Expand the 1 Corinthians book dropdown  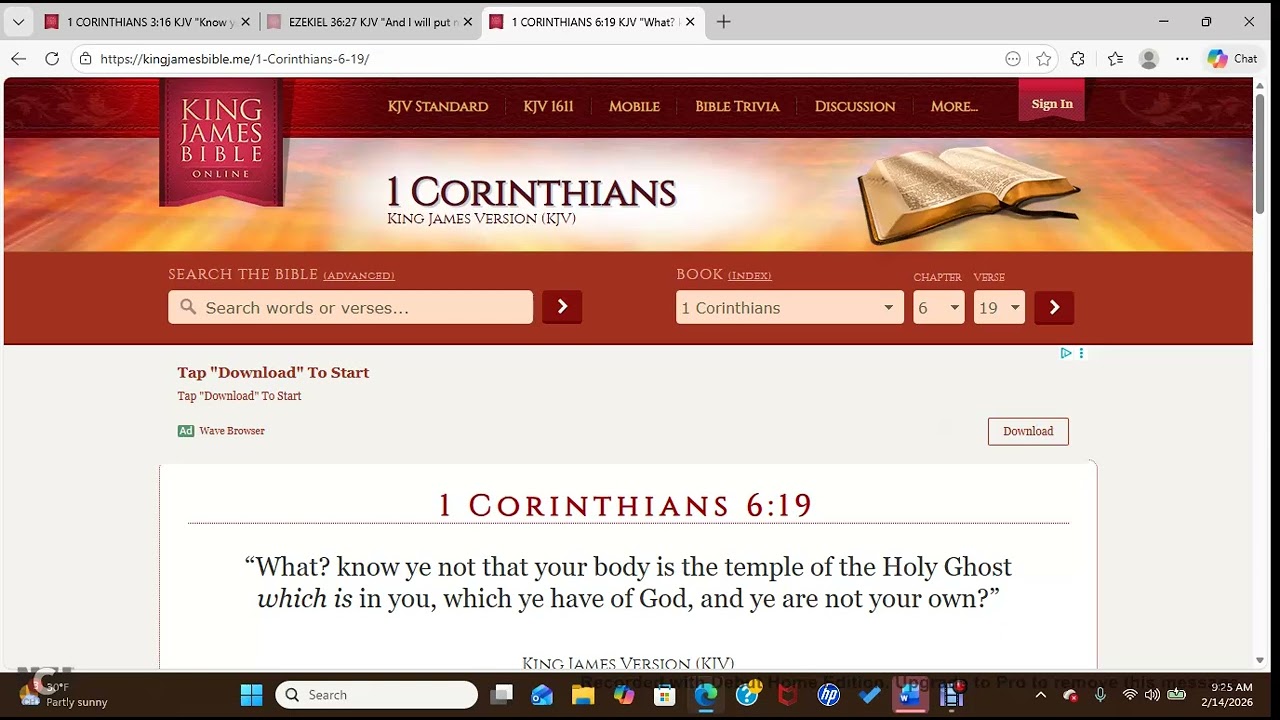click(x=790, y=307)
